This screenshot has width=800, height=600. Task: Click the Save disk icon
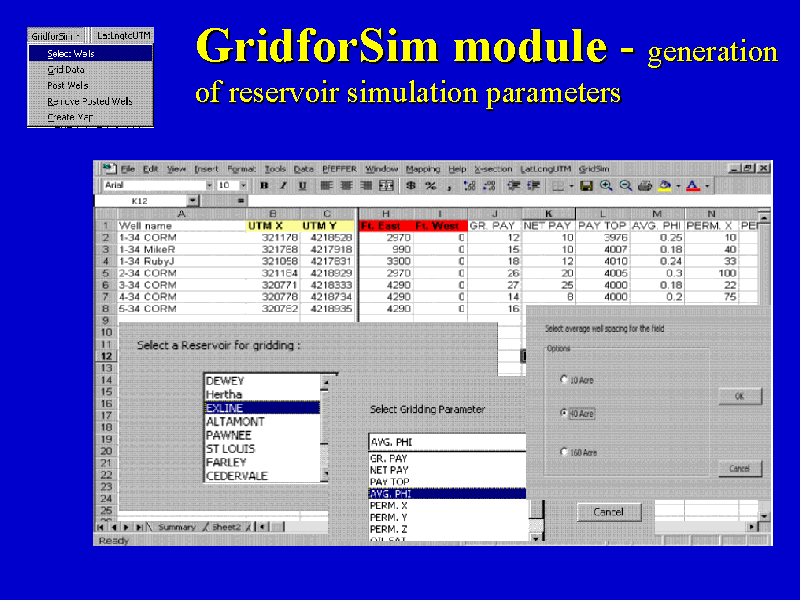coord(586,186)
